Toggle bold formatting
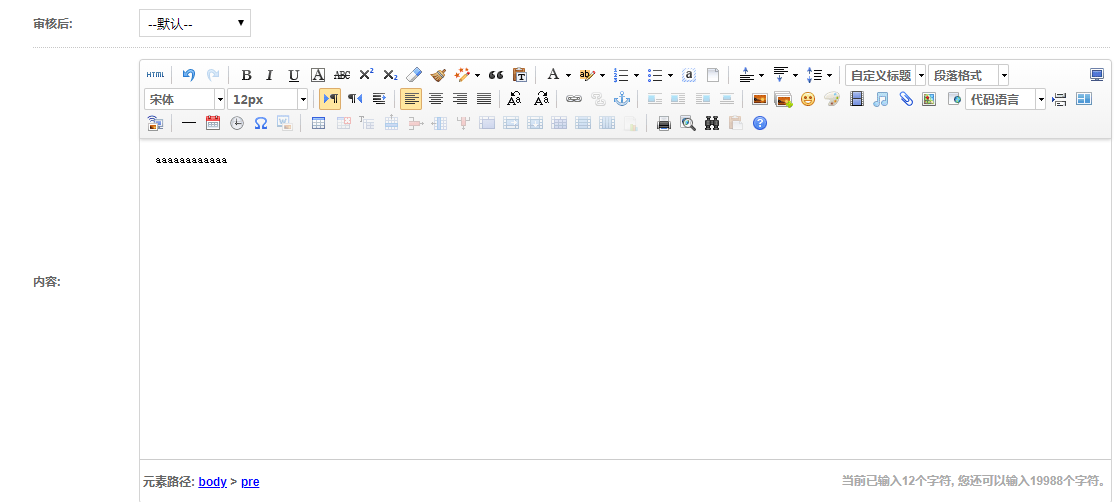The height and width of the screenshot is (502, 1120). click(x=246, y=75)
